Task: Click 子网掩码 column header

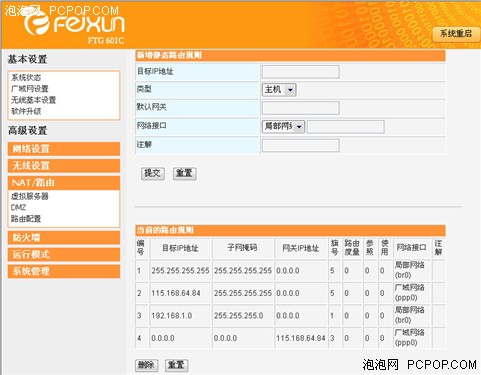Action: click(x=242, y=248)
